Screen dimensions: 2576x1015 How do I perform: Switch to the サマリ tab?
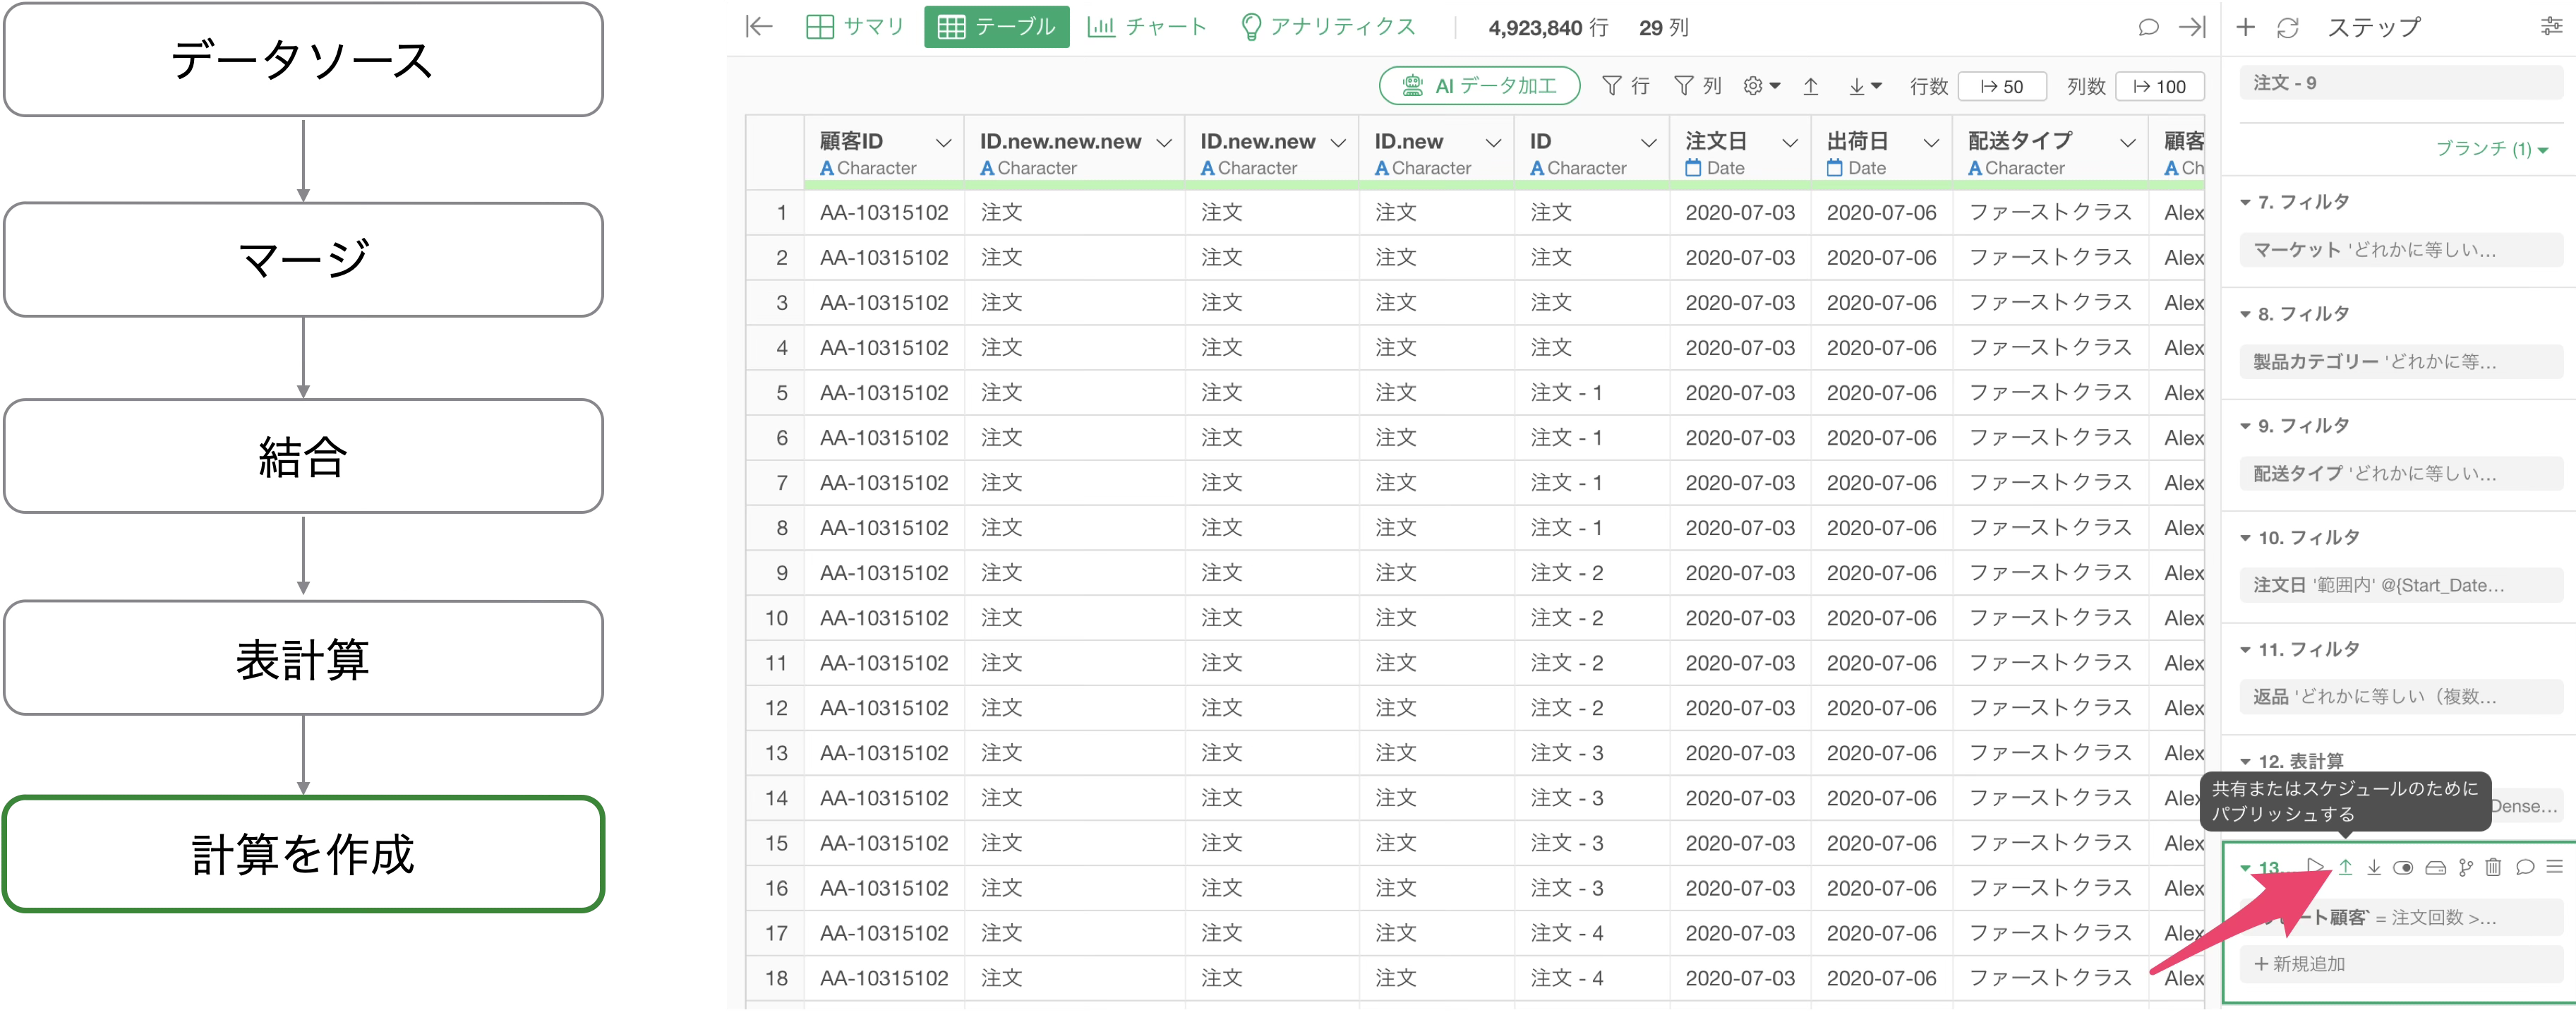coord(855,27)
